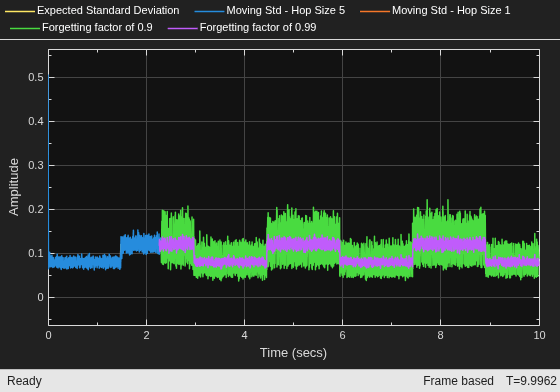The image size is (560, 392).
Task: Click the Frame based status indicator
Action: click(458, 381)
